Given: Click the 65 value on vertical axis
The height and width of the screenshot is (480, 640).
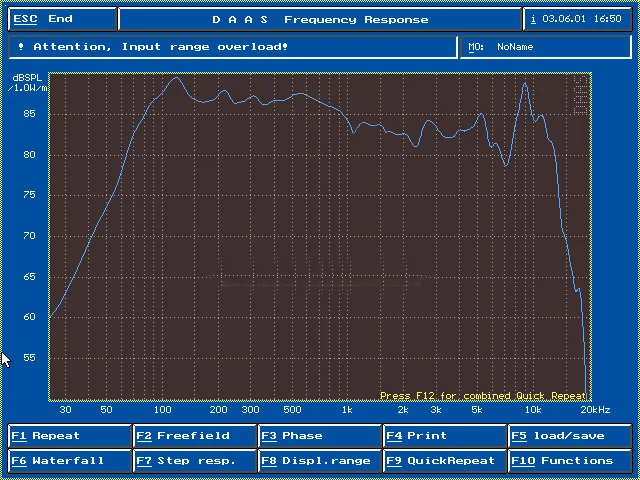Looking at the screenshot, I should click(x=29, y=276).
